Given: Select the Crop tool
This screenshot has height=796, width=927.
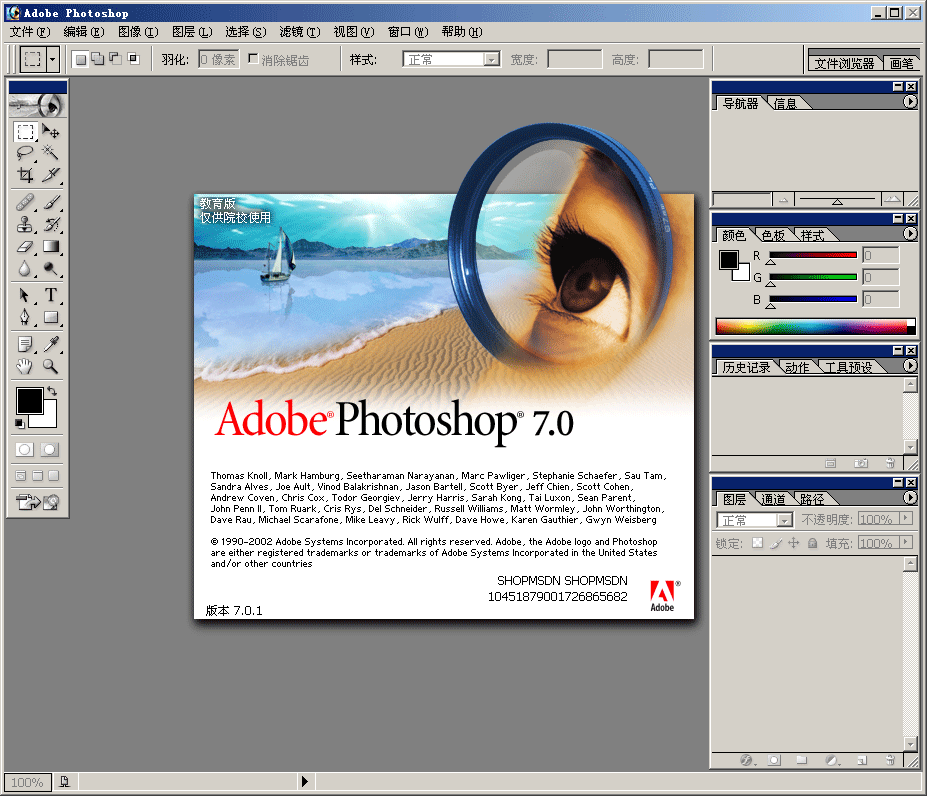Looking at the screenshot, I should pyautogui.click(x=25, y=175).
